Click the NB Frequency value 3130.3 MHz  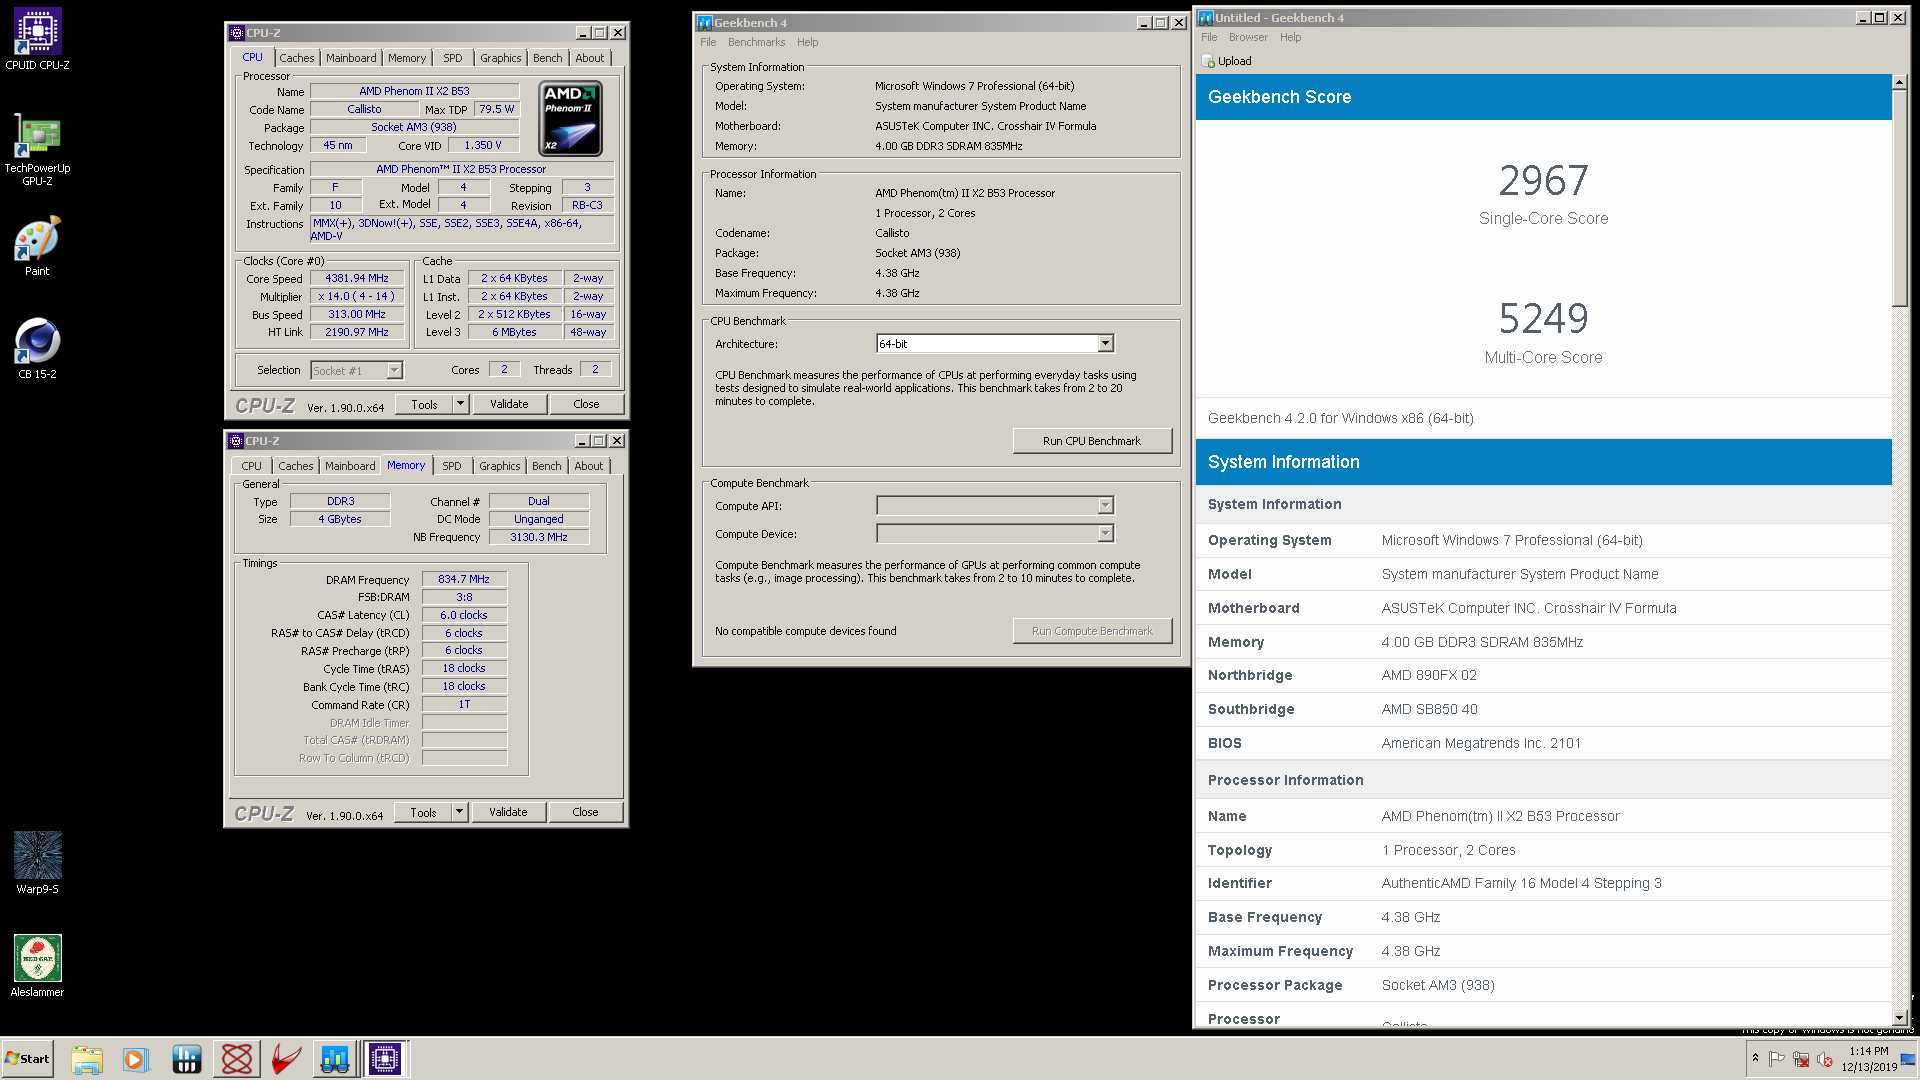coord(539,537)
